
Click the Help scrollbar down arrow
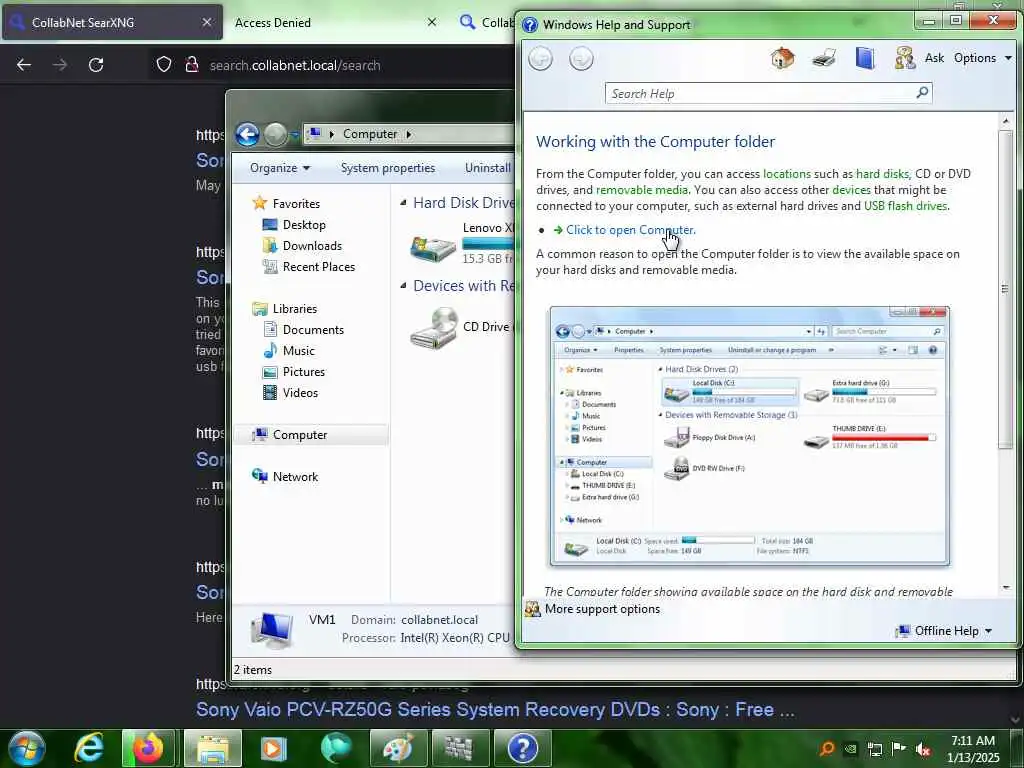point(1005,587)
